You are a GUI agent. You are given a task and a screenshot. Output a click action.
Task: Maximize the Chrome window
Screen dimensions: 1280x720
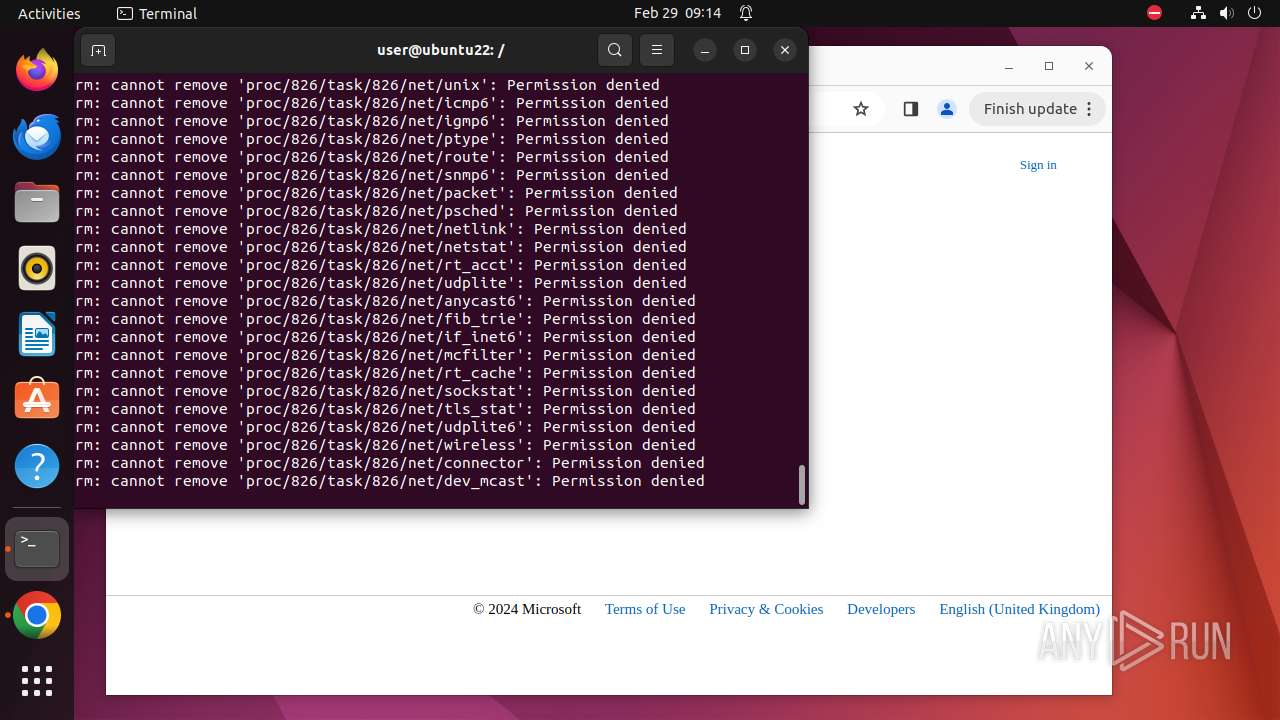(x=1049, y=66)
